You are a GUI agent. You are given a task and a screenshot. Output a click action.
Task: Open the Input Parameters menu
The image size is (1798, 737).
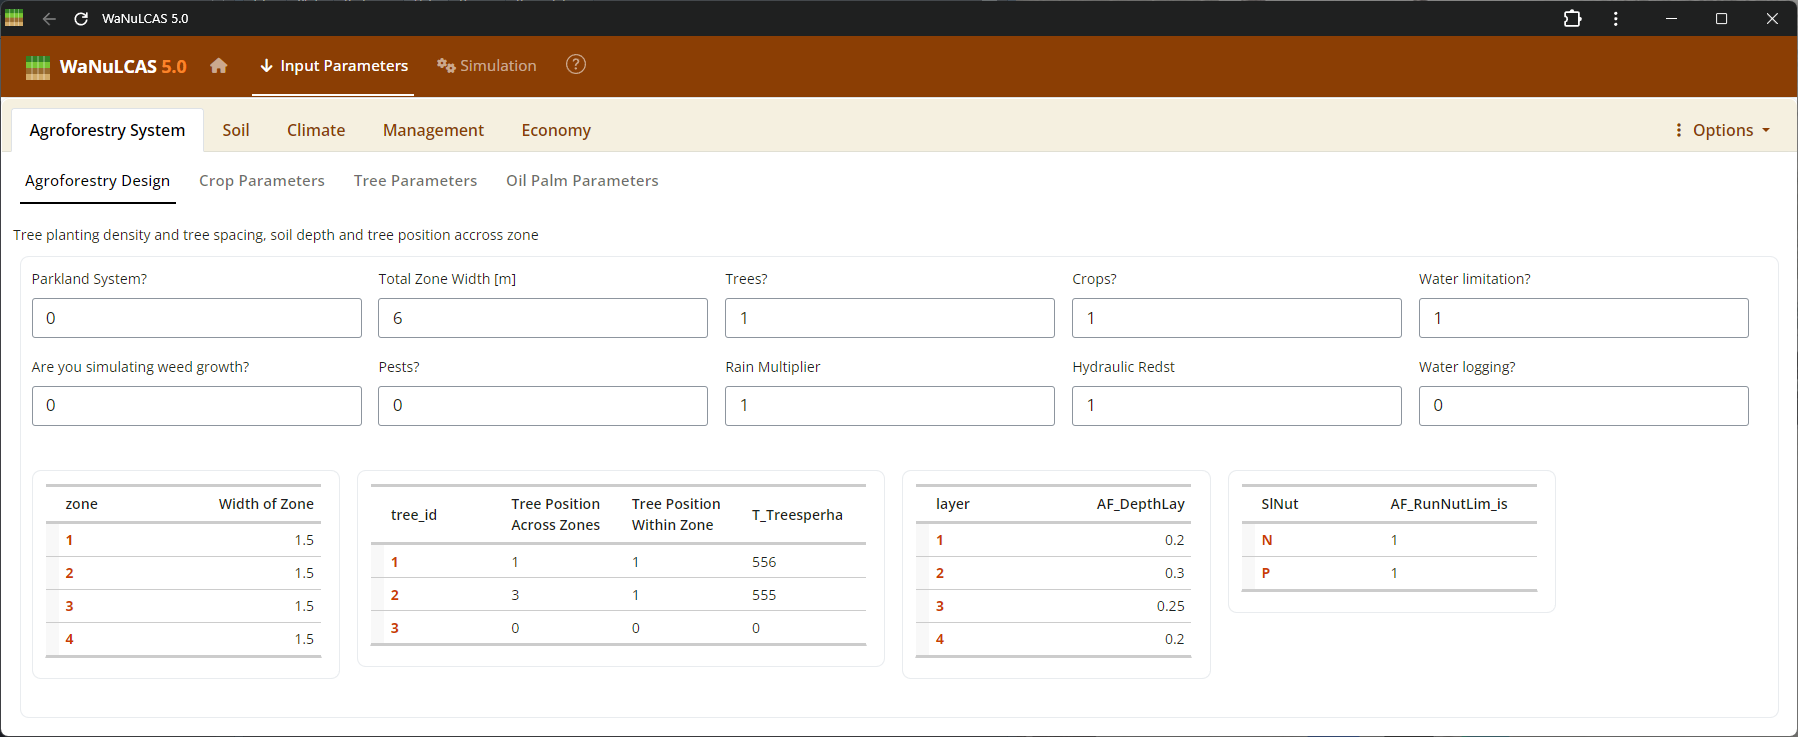coord(333,66)
